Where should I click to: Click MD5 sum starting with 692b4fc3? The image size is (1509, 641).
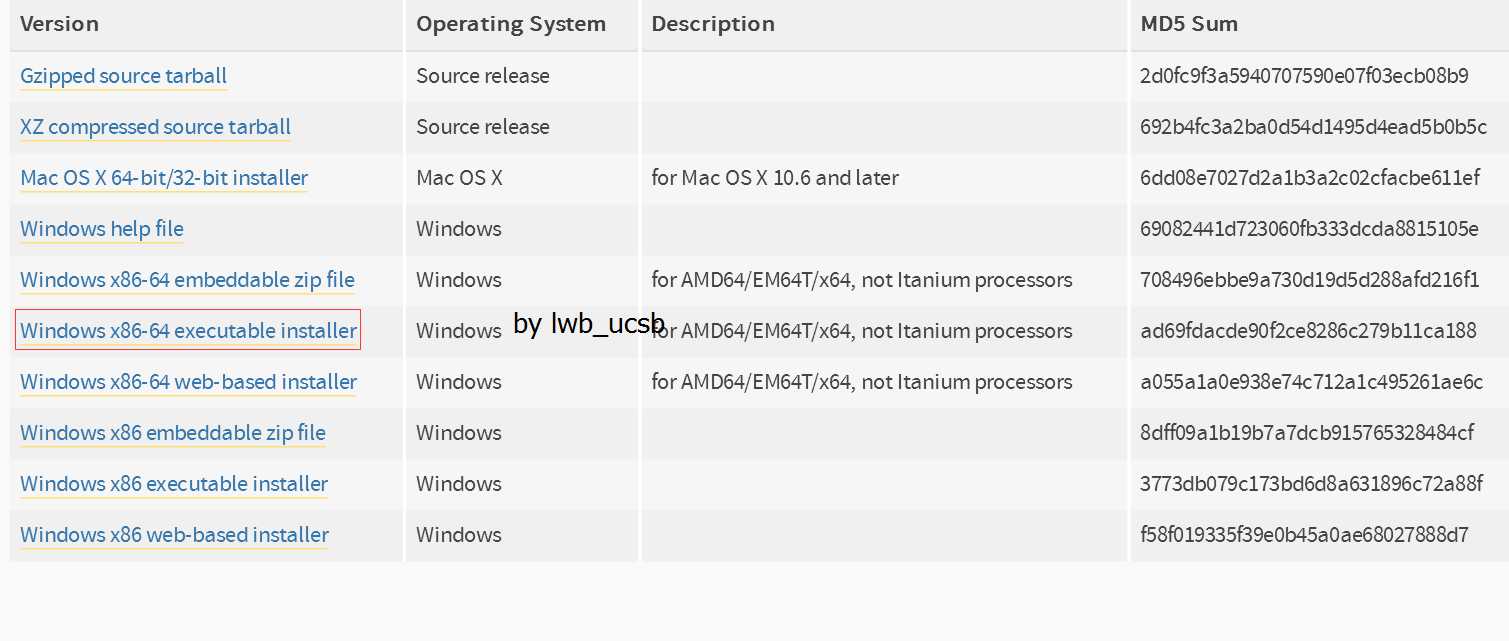click(x=1313, y=127)
